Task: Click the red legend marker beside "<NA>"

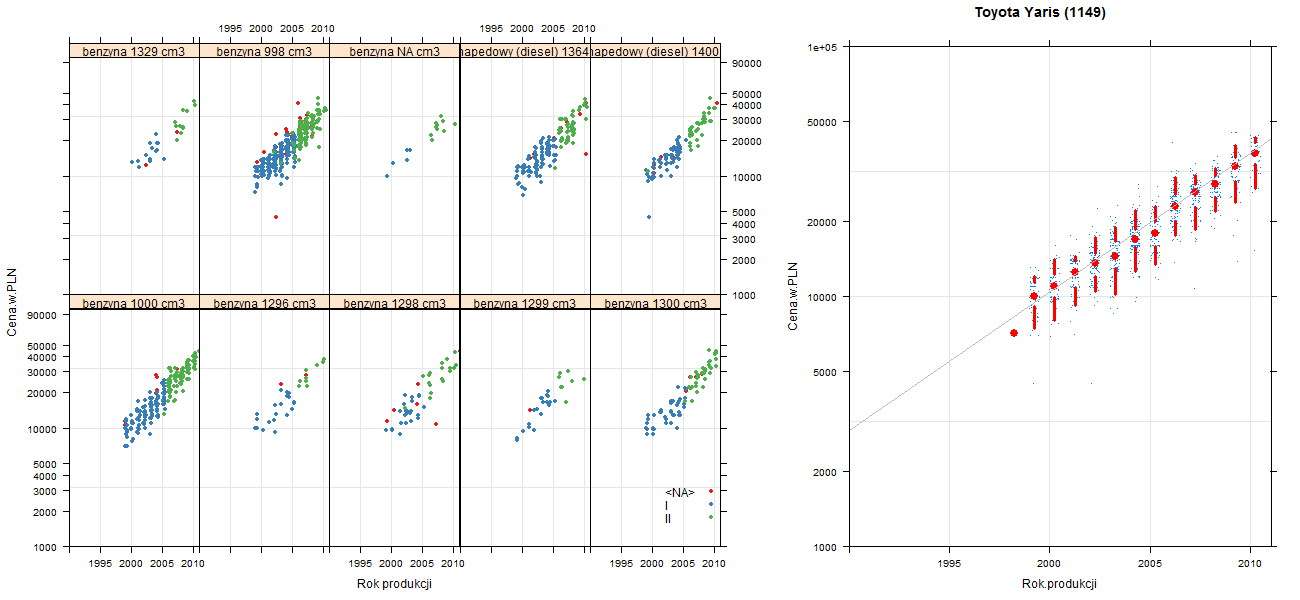Action: coord(710,491)
